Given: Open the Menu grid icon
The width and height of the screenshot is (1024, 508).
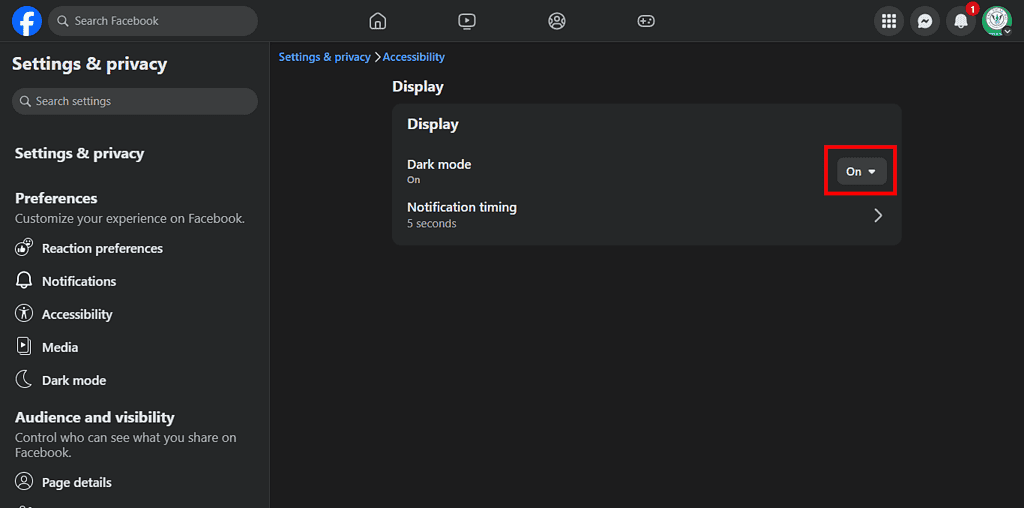Looking at the screenshot, I should click(889, 21).
